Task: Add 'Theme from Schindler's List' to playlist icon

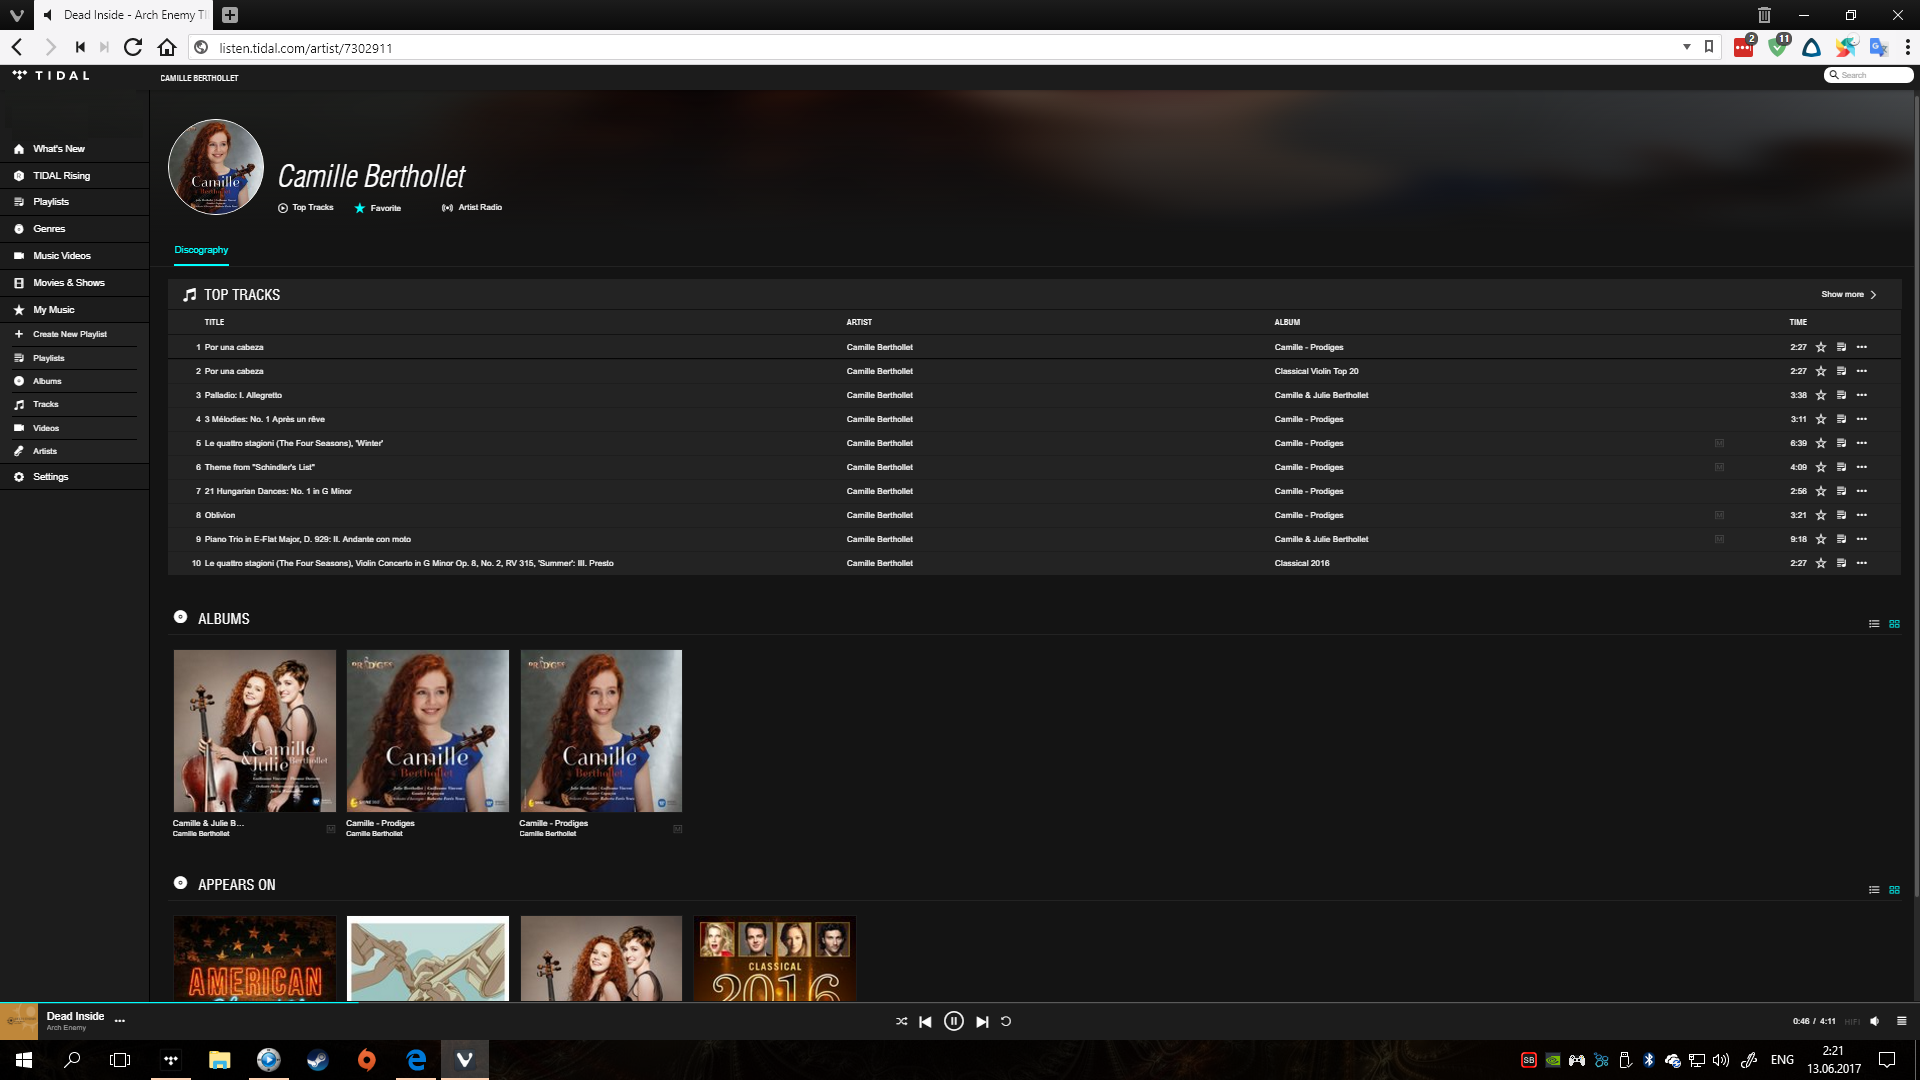Action: [x=1841, y=467]
